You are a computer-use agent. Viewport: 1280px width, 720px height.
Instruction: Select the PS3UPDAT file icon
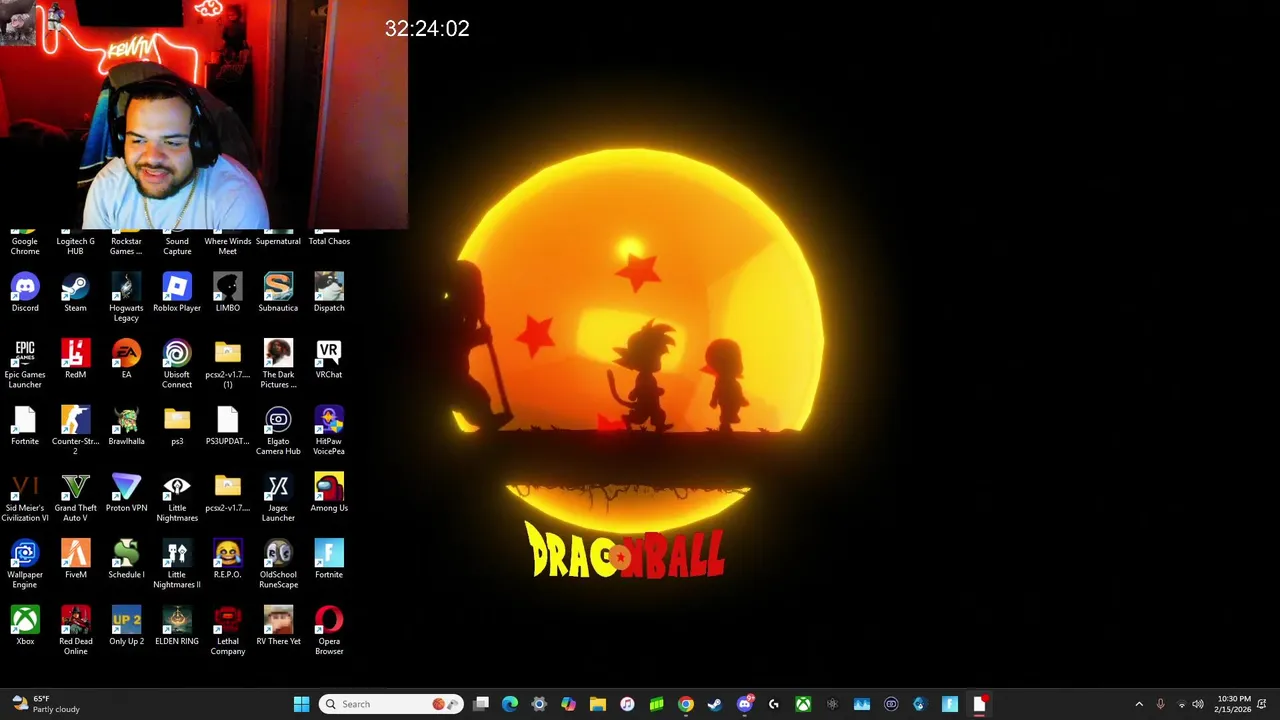pos(227,426)
